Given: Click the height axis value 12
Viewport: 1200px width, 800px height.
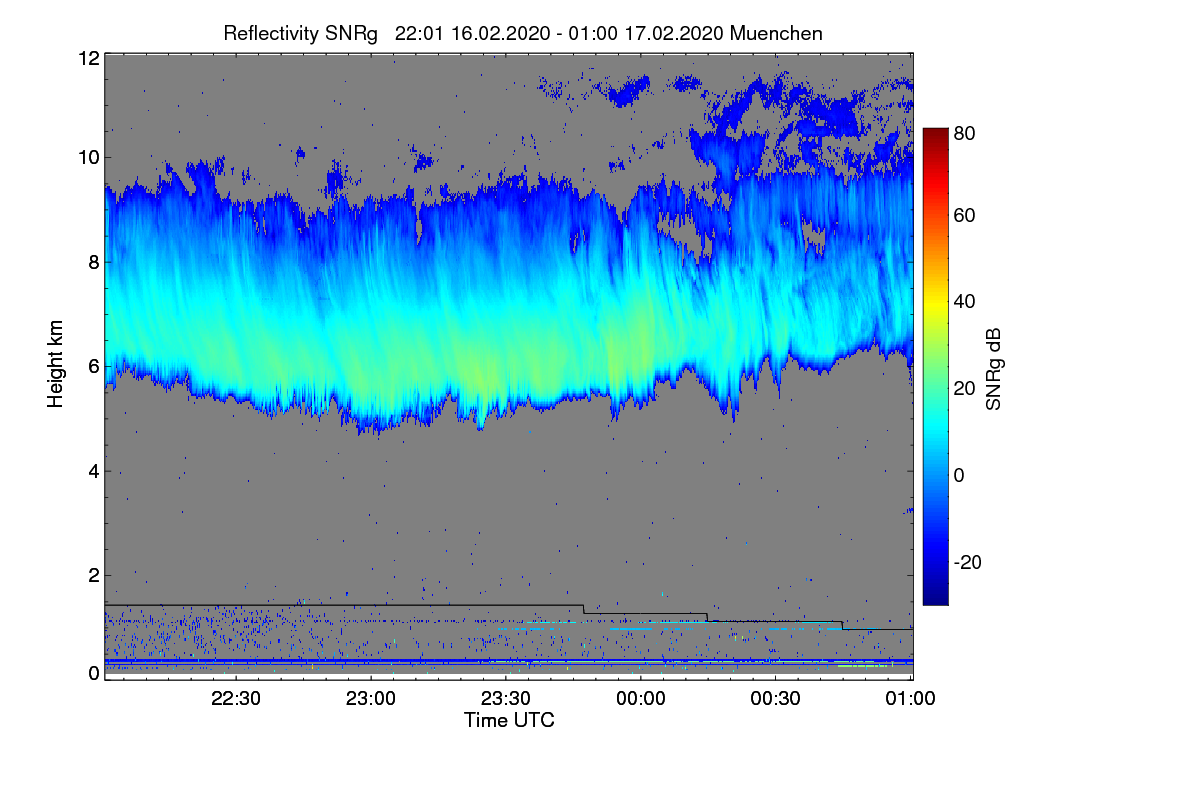Looking at the screenshot, I should tap(88, 59).
